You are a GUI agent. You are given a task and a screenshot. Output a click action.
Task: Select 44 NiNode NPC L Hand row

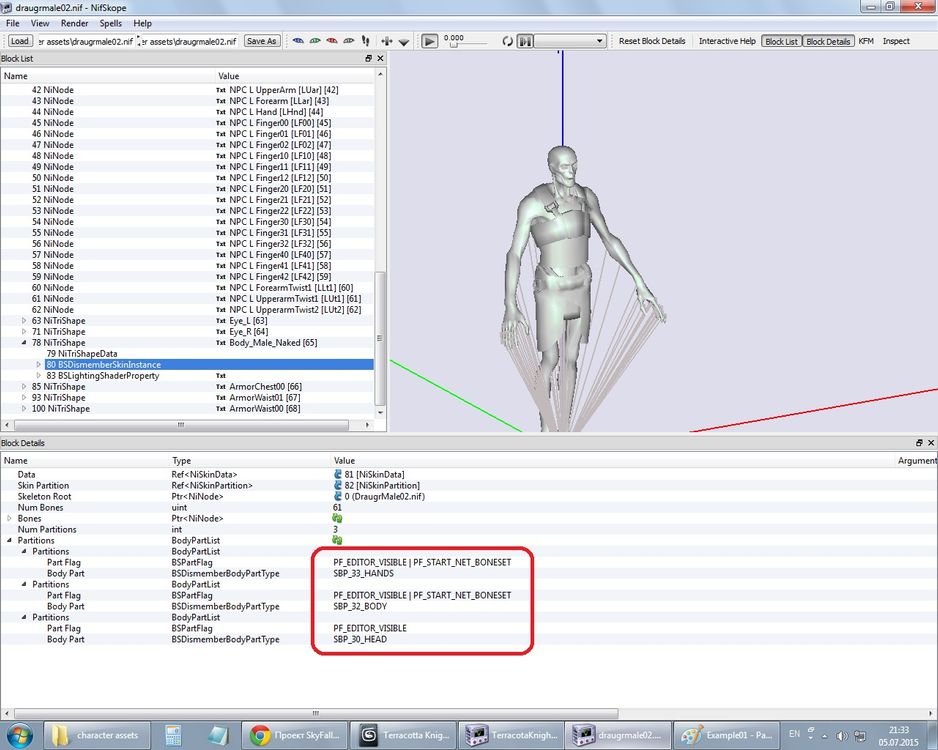pyautogui.click(x=187, y=112)
